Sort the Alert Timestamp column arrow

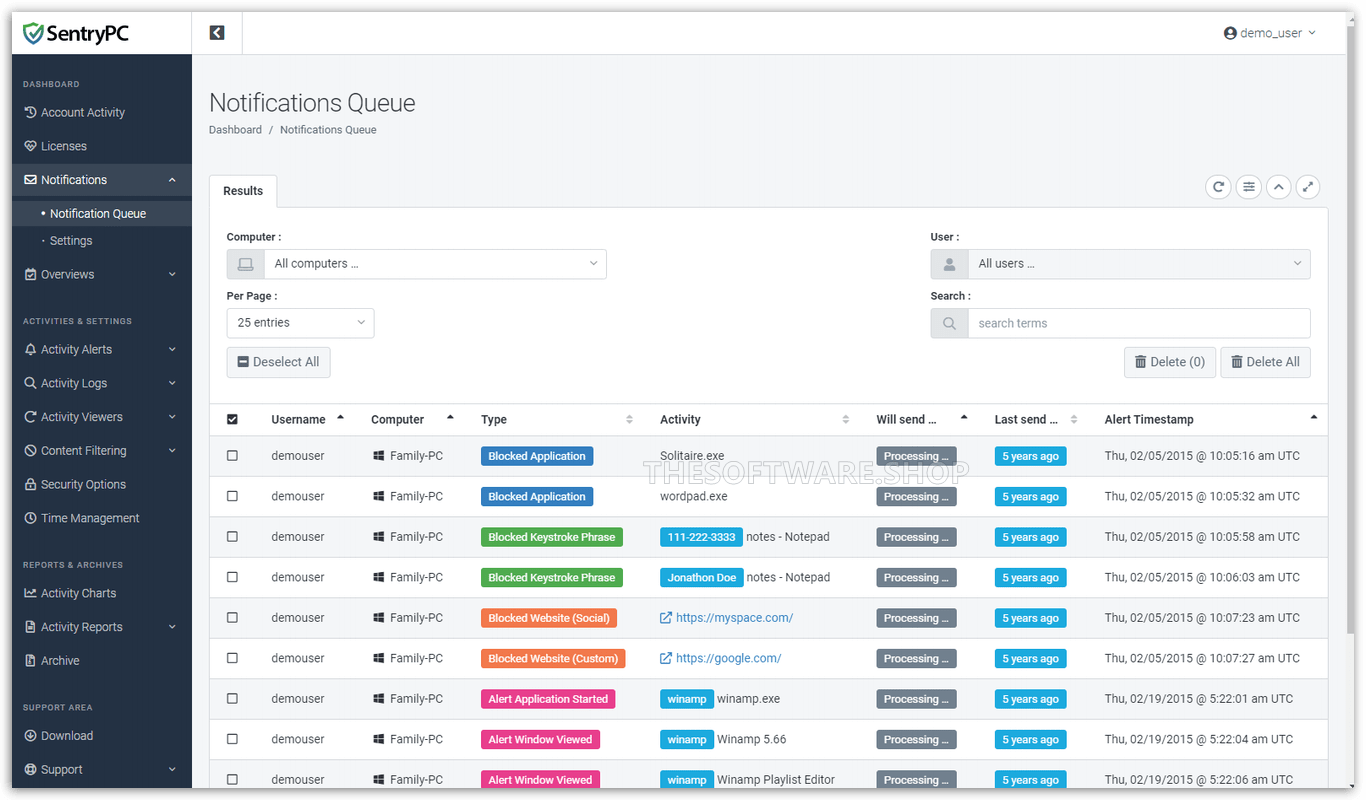pyautogui.click(x=1314, y=417)
